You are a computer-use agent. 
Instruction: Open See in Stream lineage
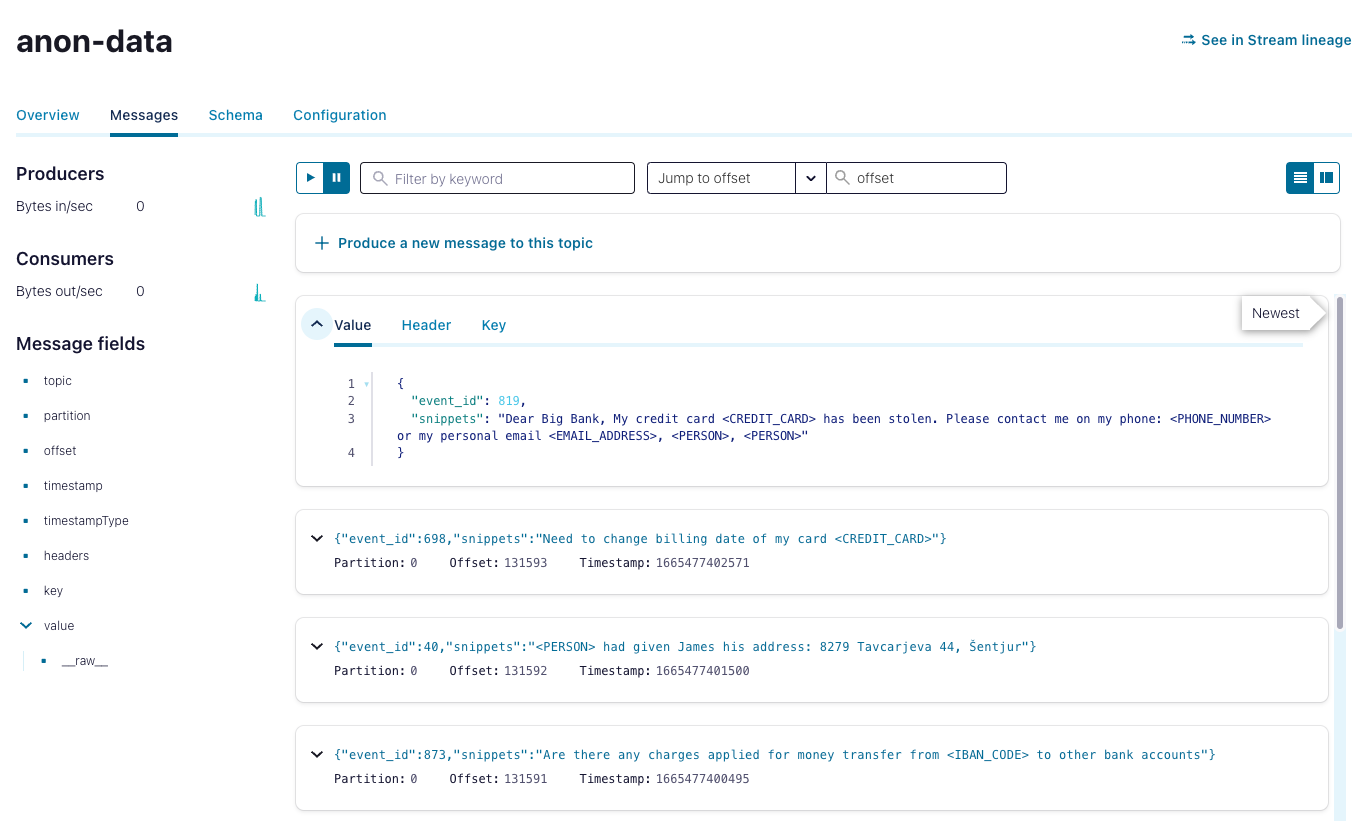coord(1275,40)
